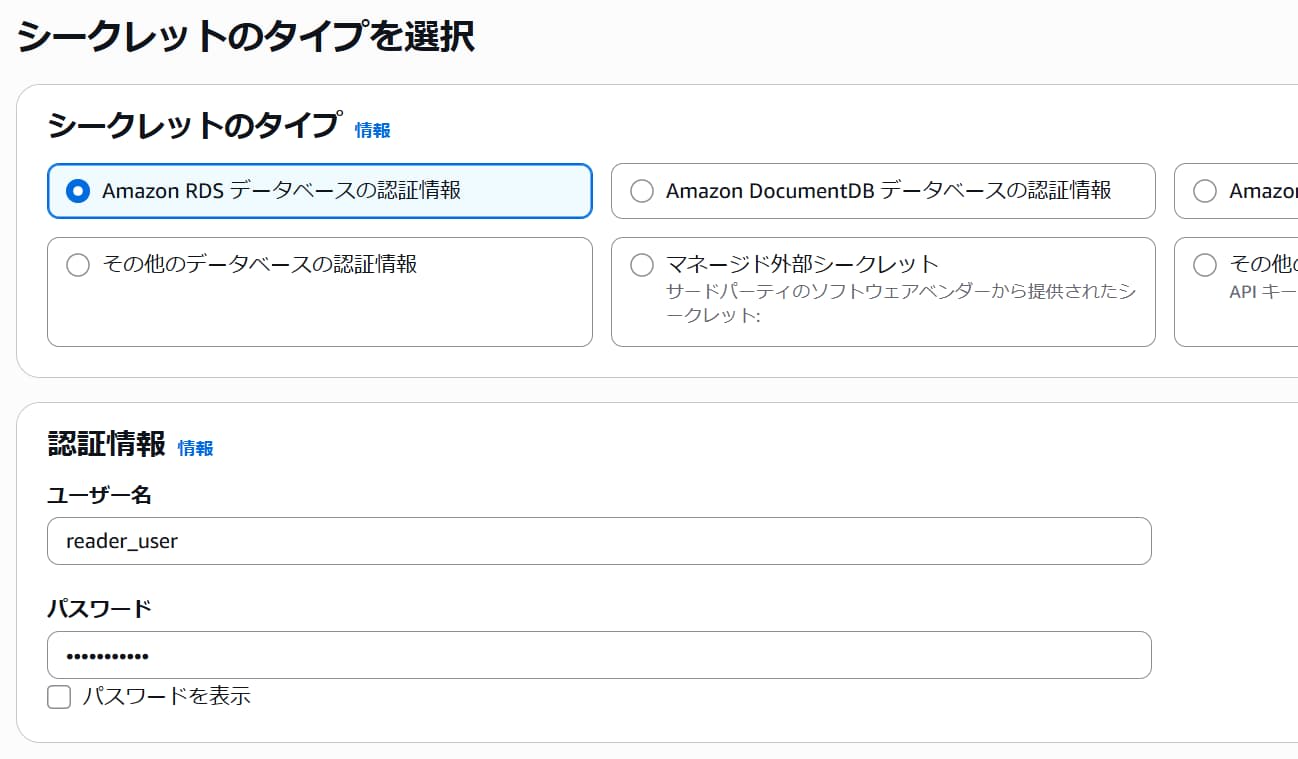Pick the マネージド外部シークレット radio button

[x=642, y=265]
